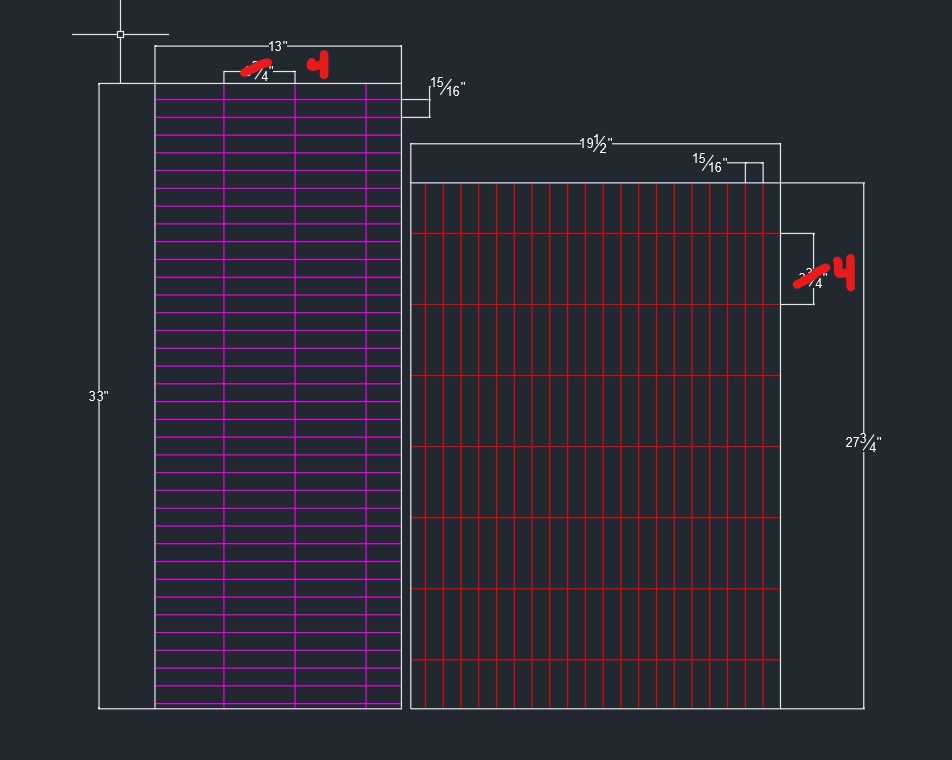Image resolution: width=952 pixels, height=760 pixels.
Task: Select the 13" width dimension text
Action: coord(277,46)
